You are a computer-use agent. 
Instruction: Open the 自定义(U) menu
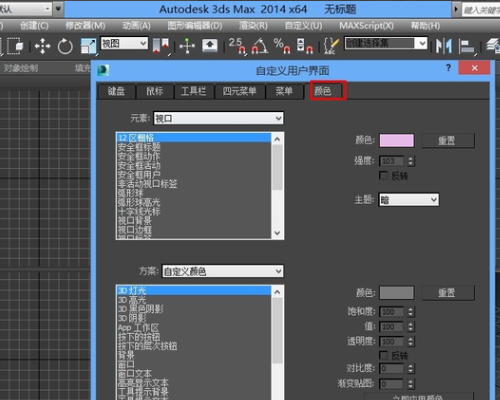point(303,25)
